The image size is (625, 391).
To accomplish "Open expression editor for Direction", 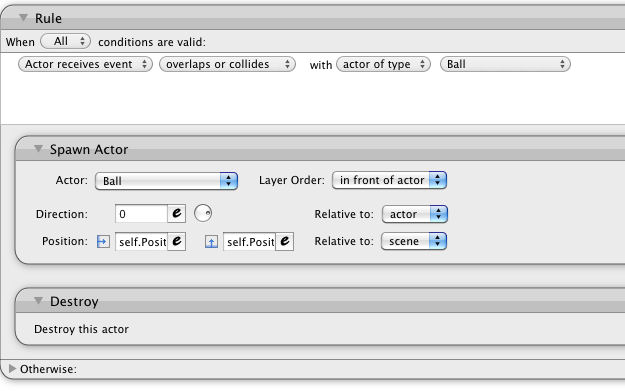I will [177, 214].
